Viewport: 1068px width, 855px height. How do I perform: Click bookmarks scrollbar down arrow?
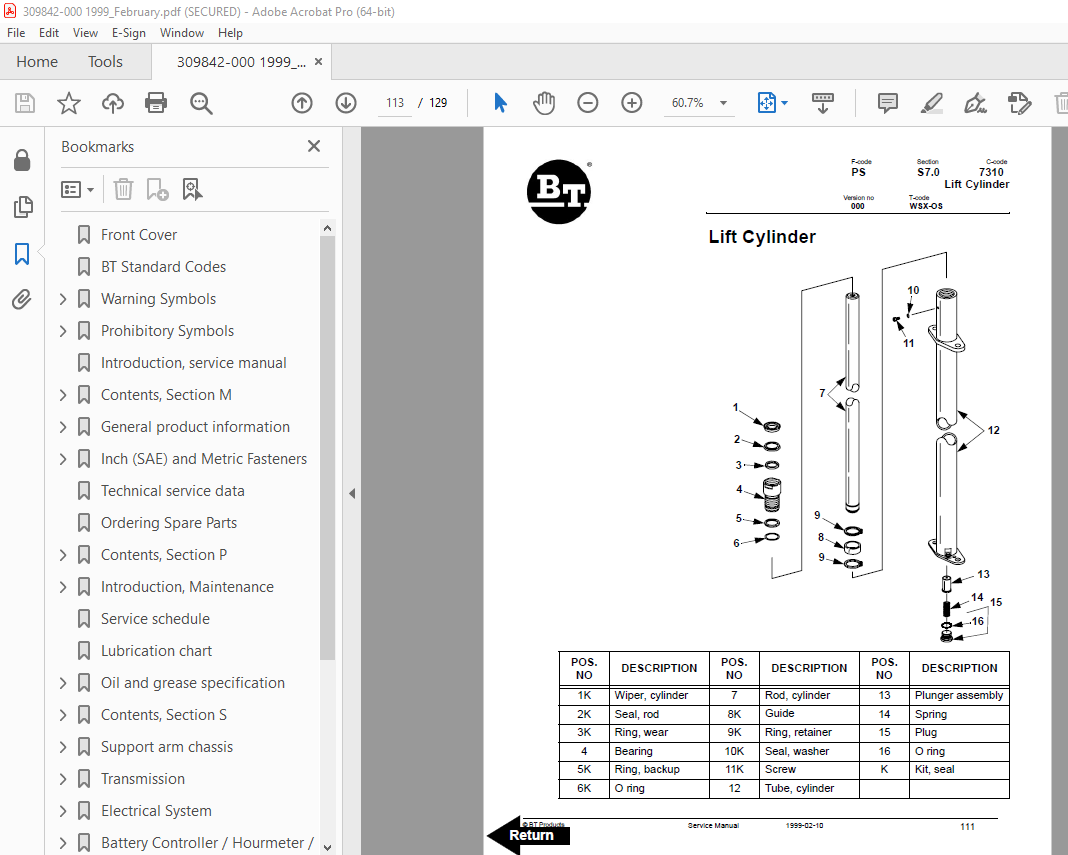click(x=327, y=848)
